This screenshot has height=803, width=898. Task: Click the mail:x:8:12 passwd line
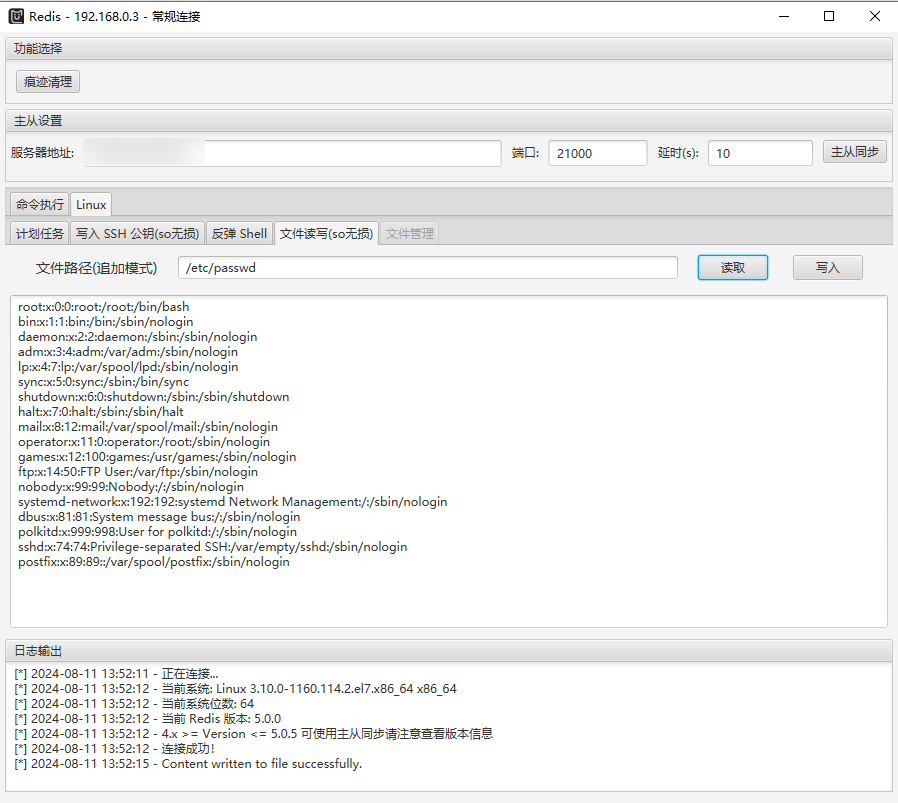(148, 427)
